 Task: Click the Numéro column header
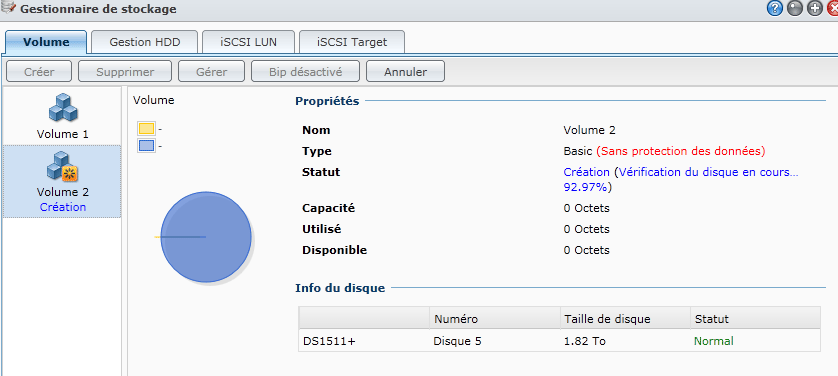[x=494, y=319]
